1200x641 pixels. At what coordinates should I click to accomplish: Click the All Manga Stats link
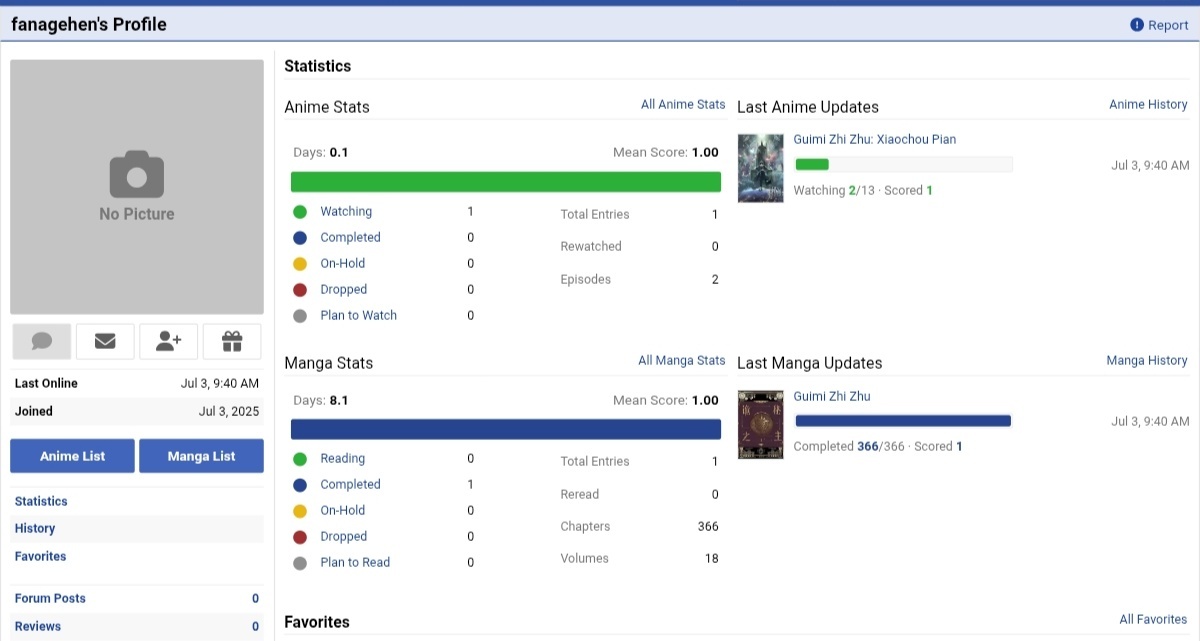[x=682, y=360]
